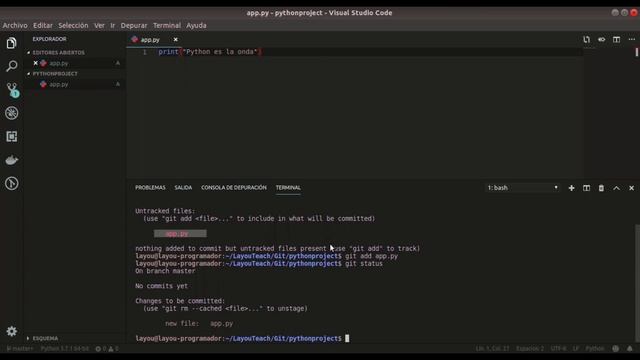Open the Extensions view in activity bar

click(11, 136)
